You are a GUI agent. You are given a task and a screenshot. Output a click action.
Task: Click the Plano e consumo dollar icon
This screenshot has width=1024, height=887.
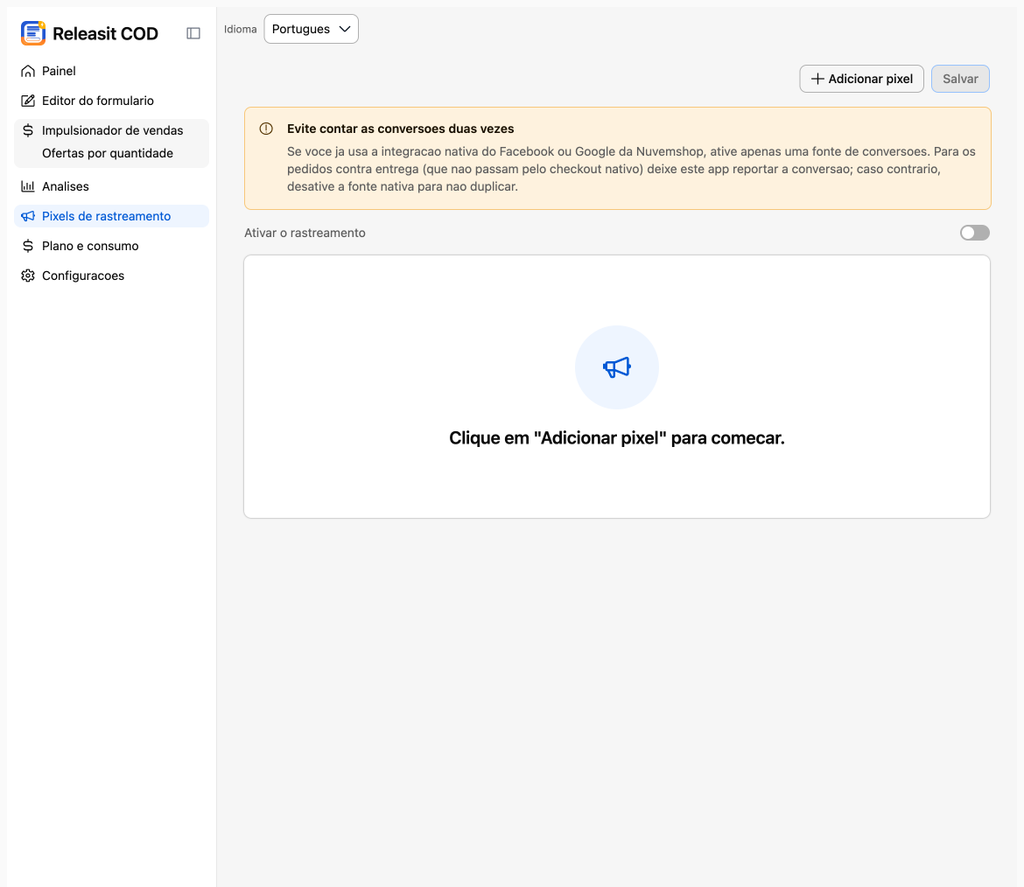(27, 246)
